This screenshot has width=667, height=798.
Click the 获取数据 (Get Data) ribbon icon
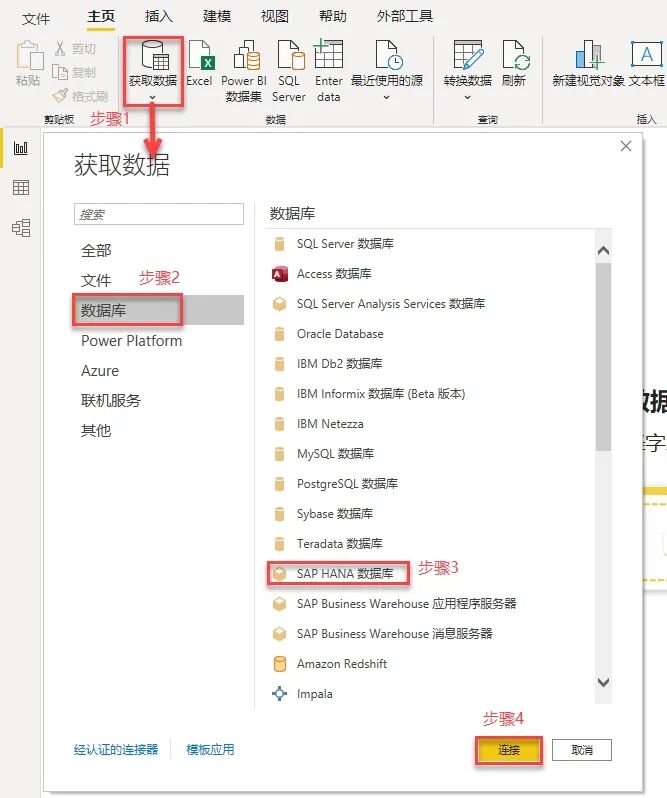[154, 56]
